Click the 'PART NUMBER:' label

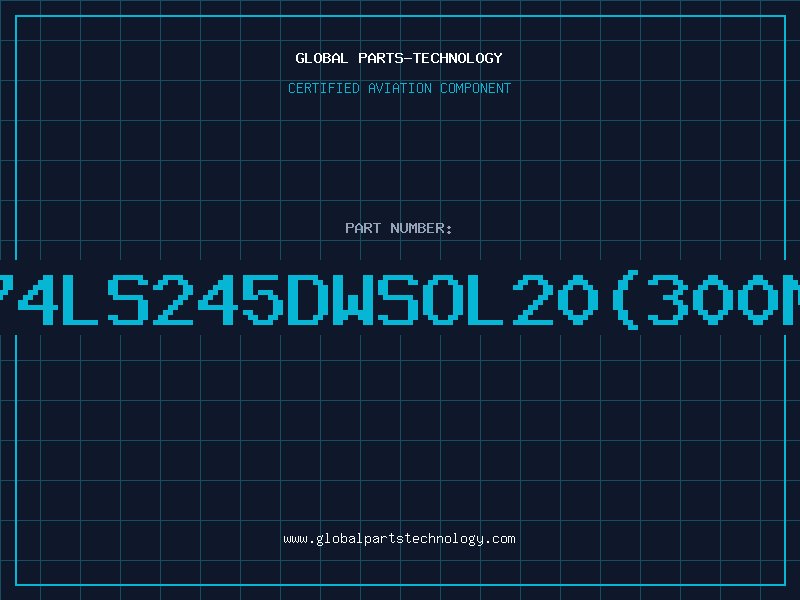coord(399,228)
